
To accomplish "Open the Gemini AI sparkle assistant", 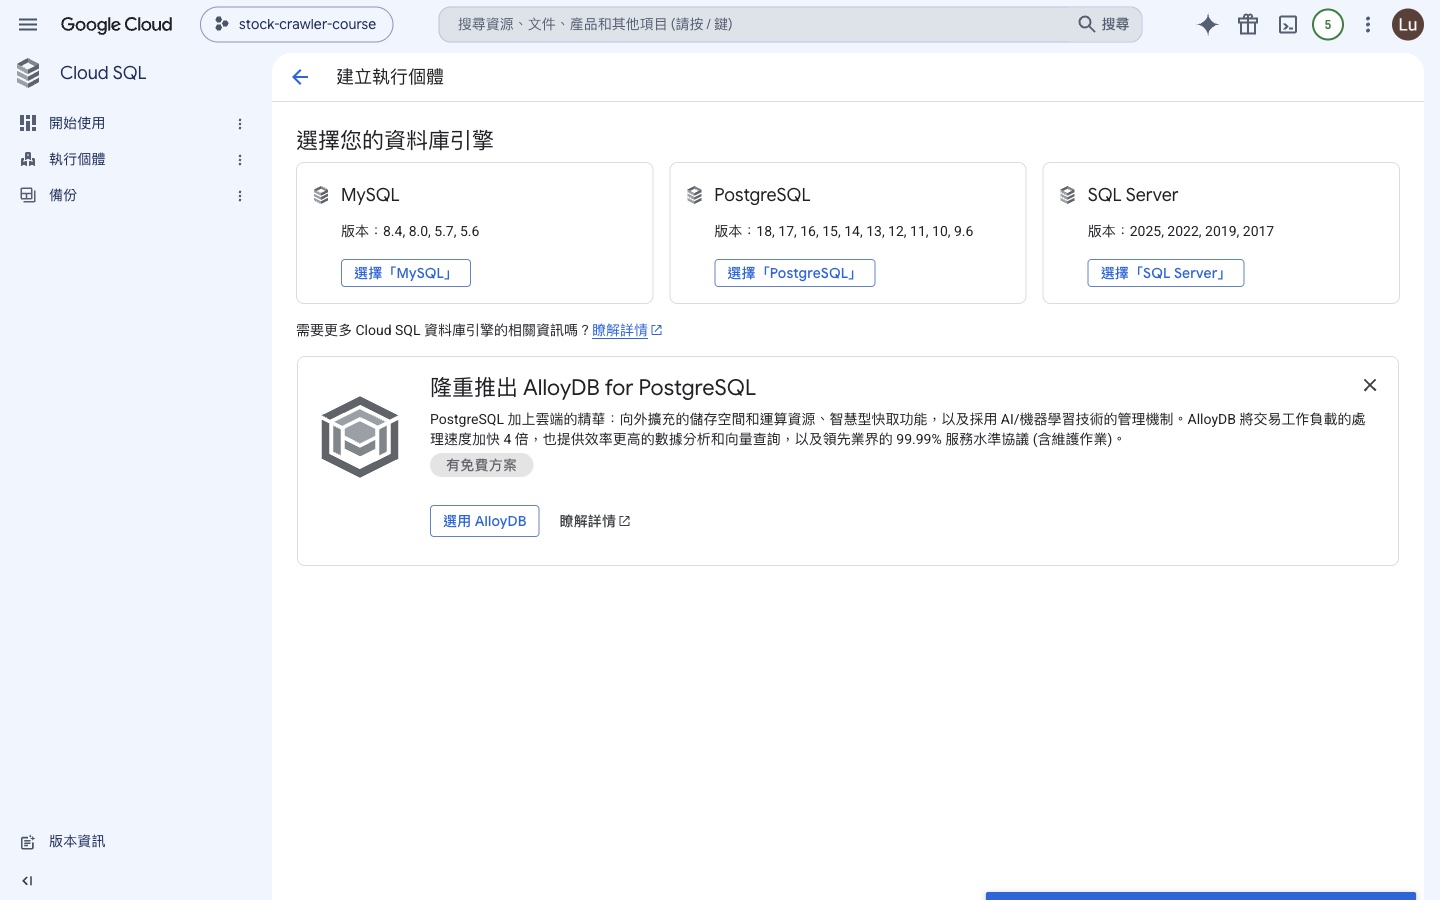I will click(x=1208, y=25).
